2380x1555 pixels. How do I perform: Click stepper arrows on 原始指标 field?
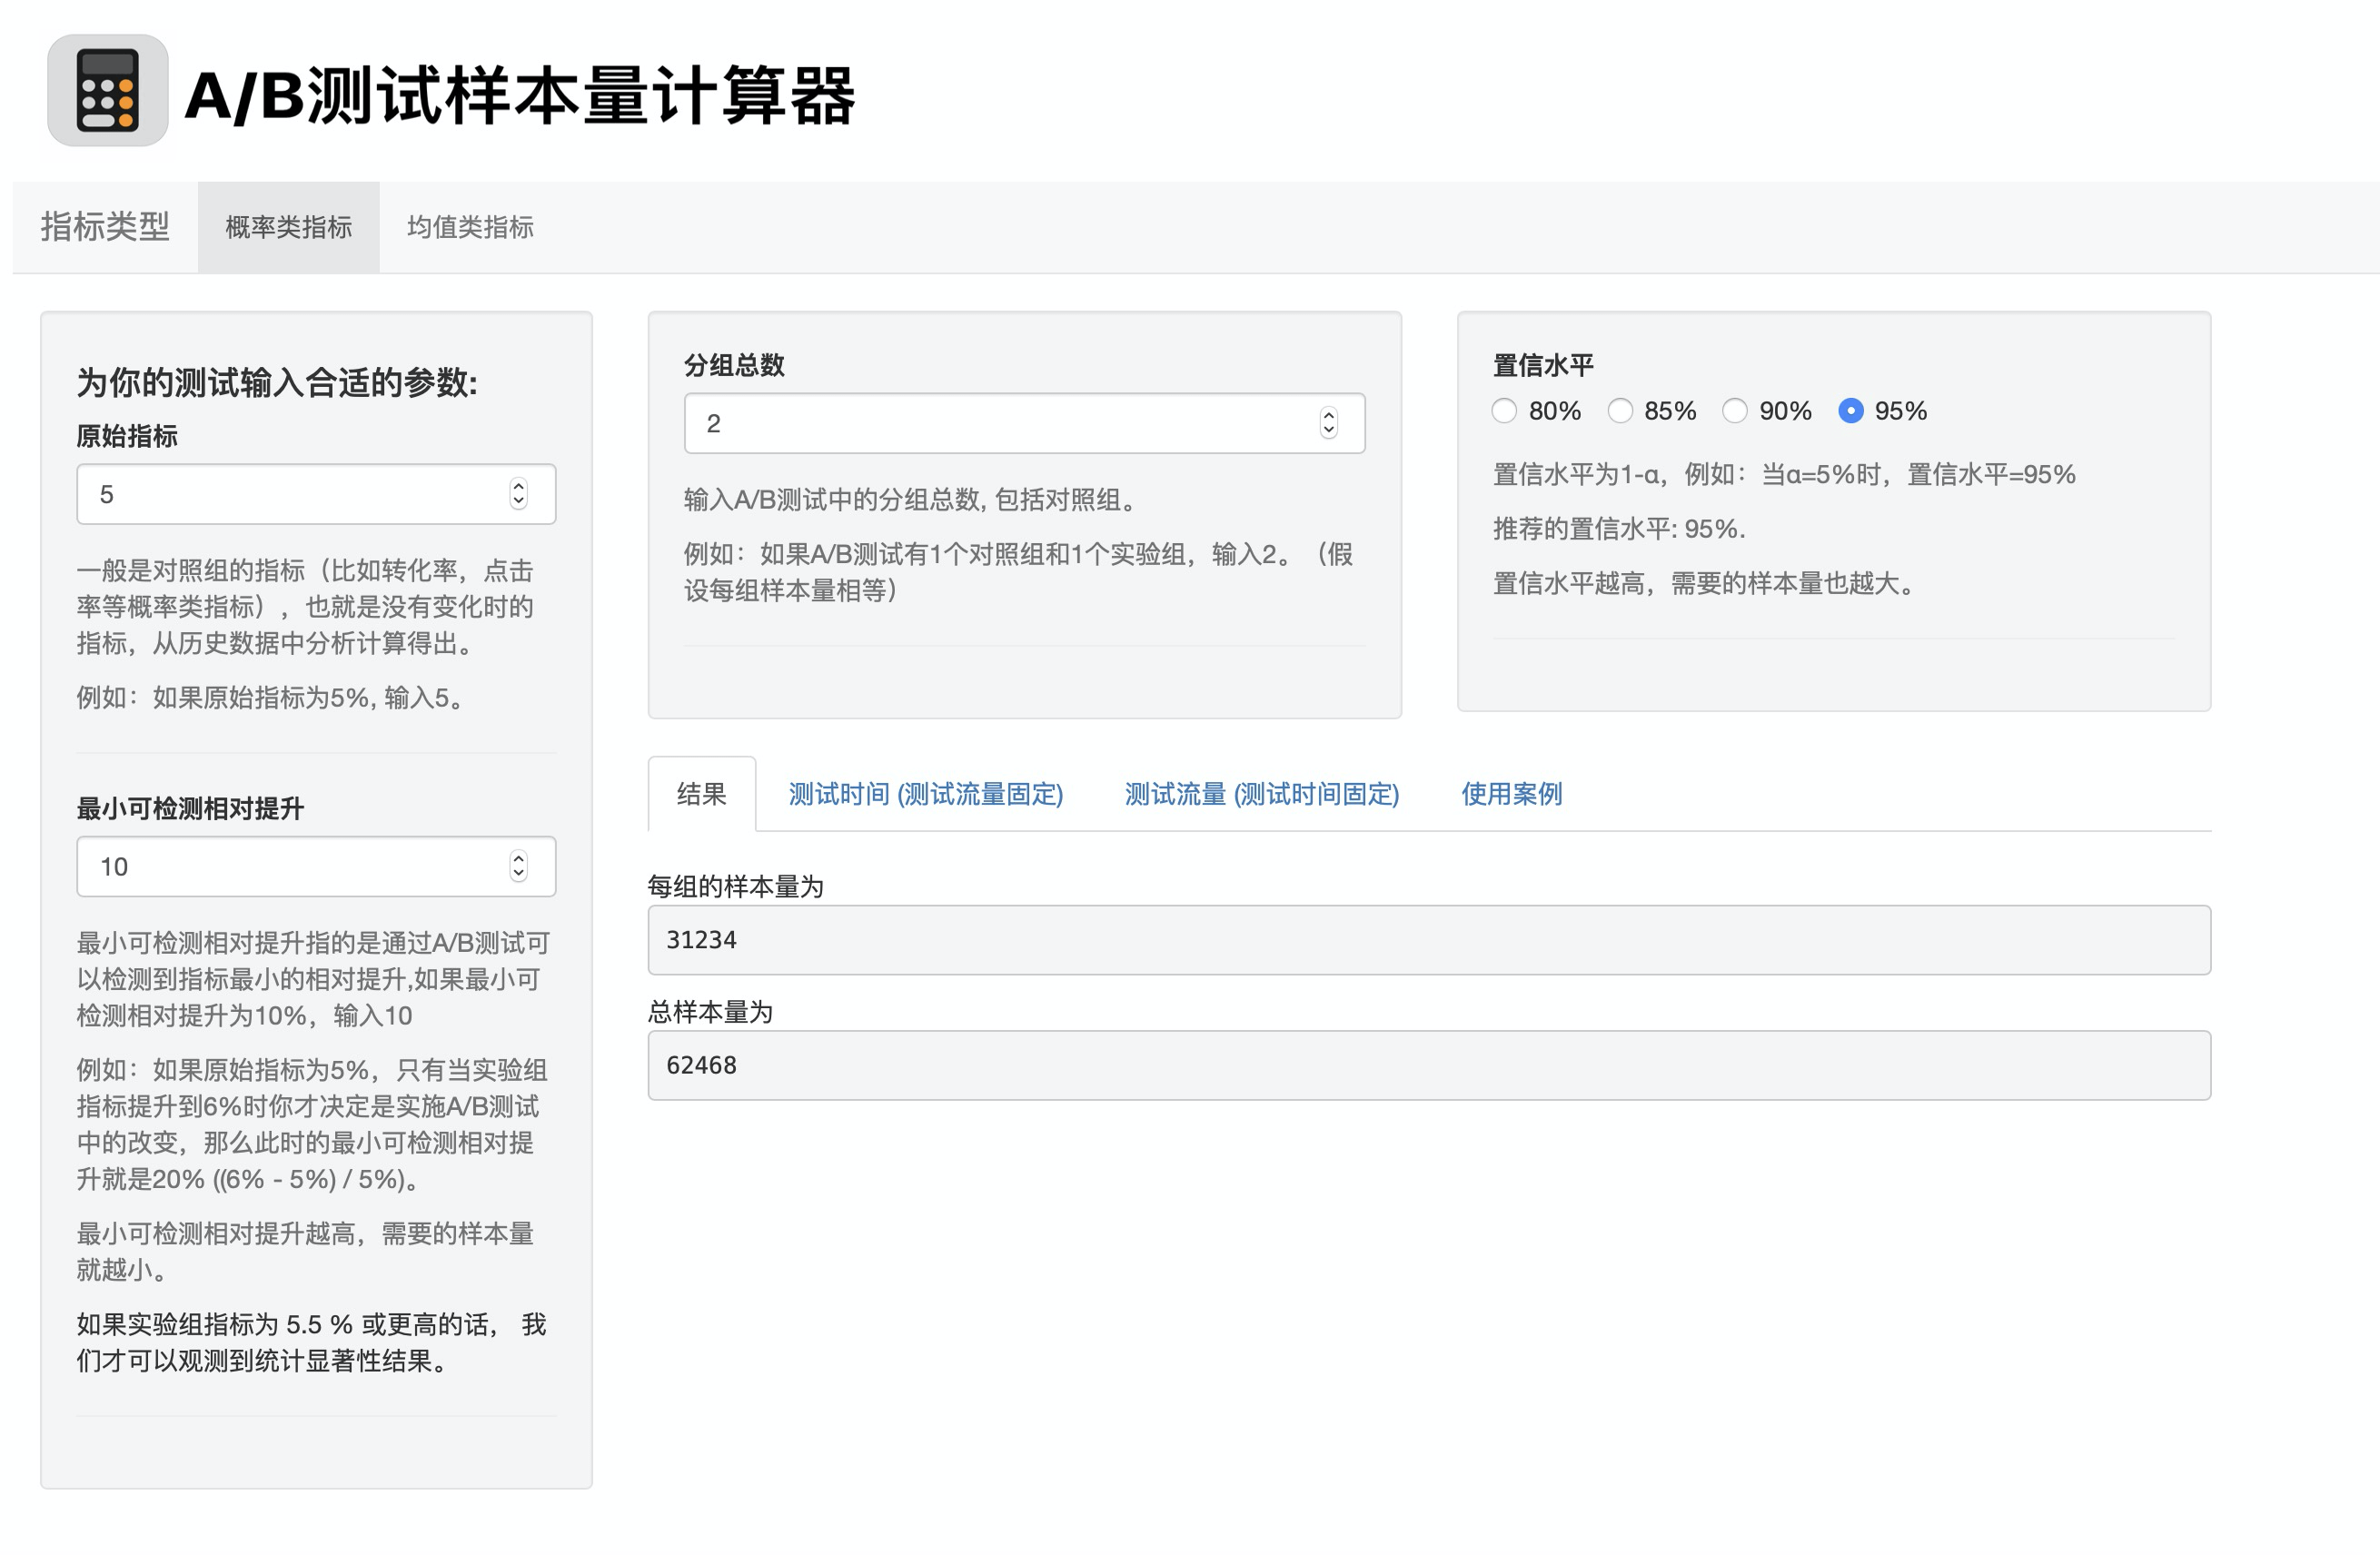(x=518, y=494)
